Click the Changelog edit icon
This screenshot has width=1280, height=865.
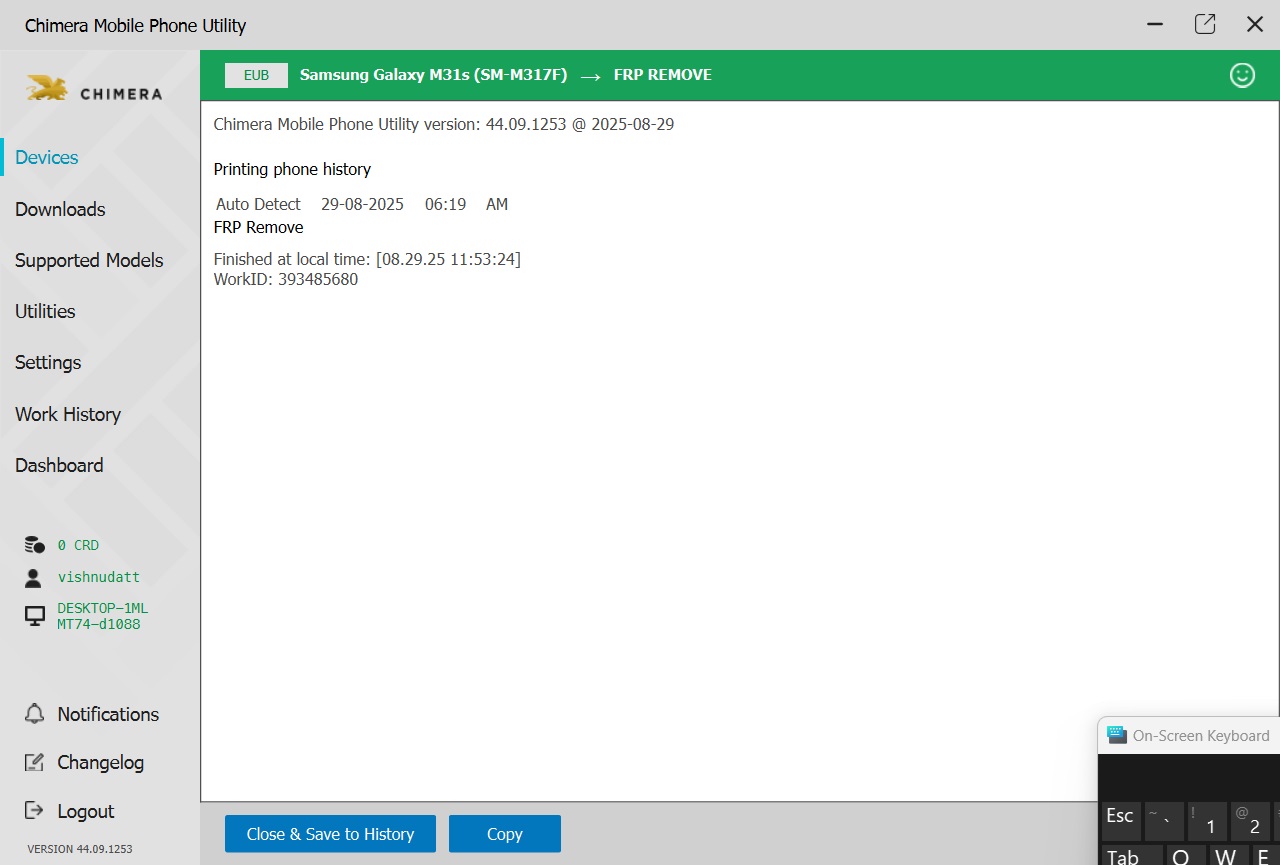coord(35,763)
